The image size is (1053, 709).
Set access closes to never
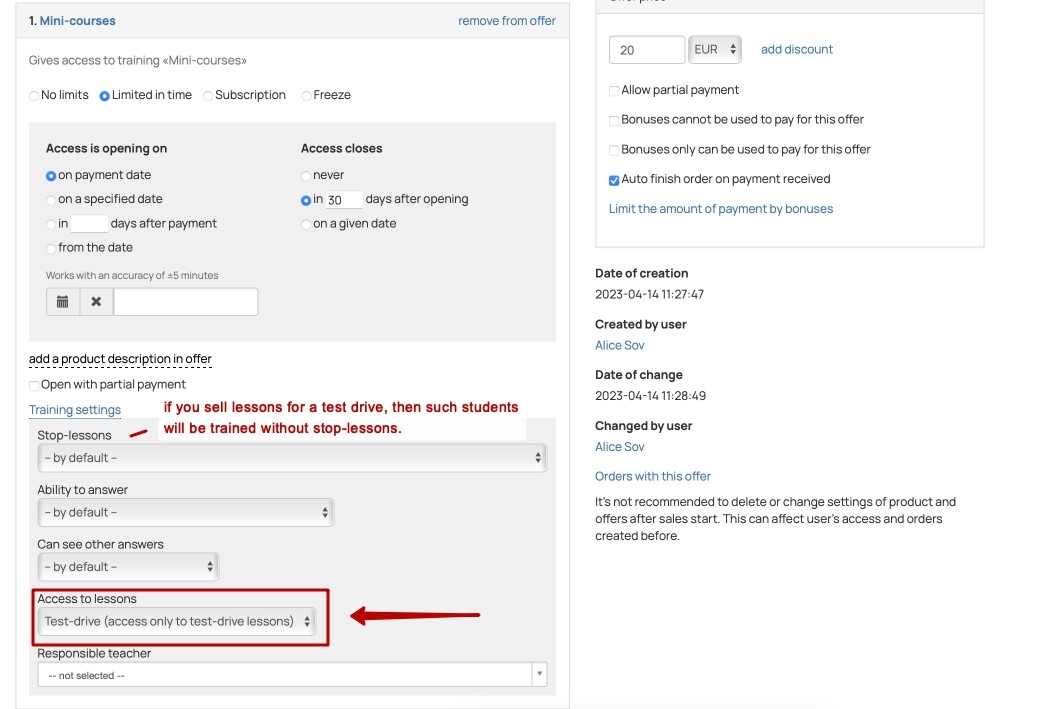point(306,176)
